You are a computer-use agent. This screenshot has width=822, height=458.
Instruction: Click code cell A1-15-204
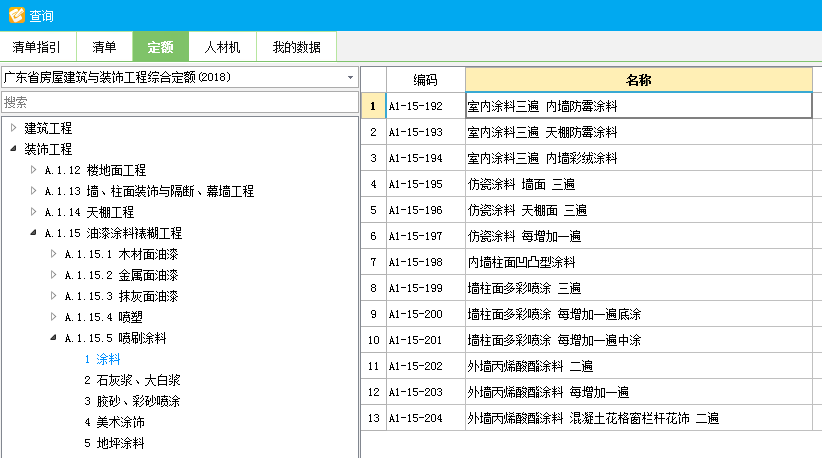click(425, 418)
